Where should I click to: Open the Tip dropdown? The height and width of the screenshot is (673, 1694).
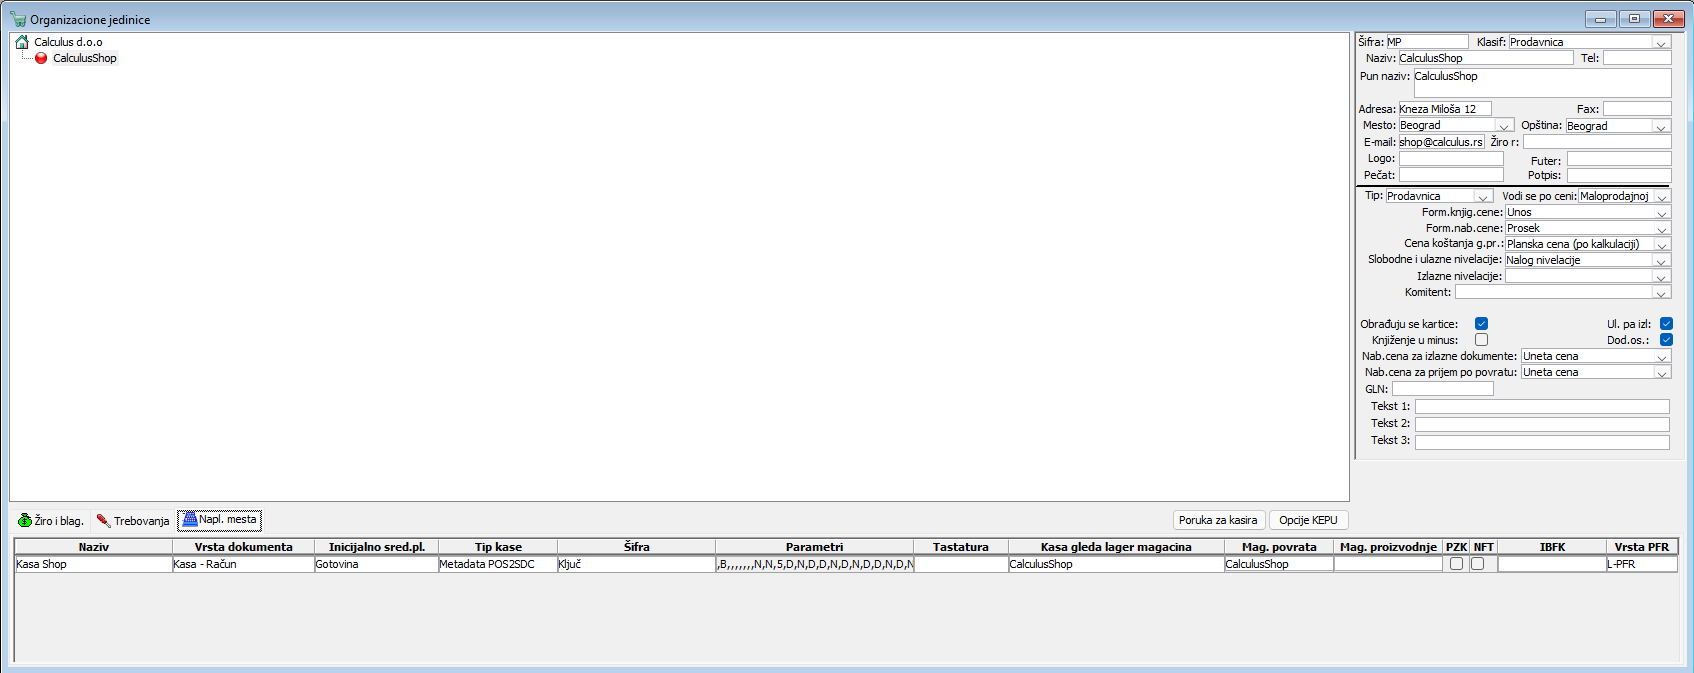pos(1483,197)
